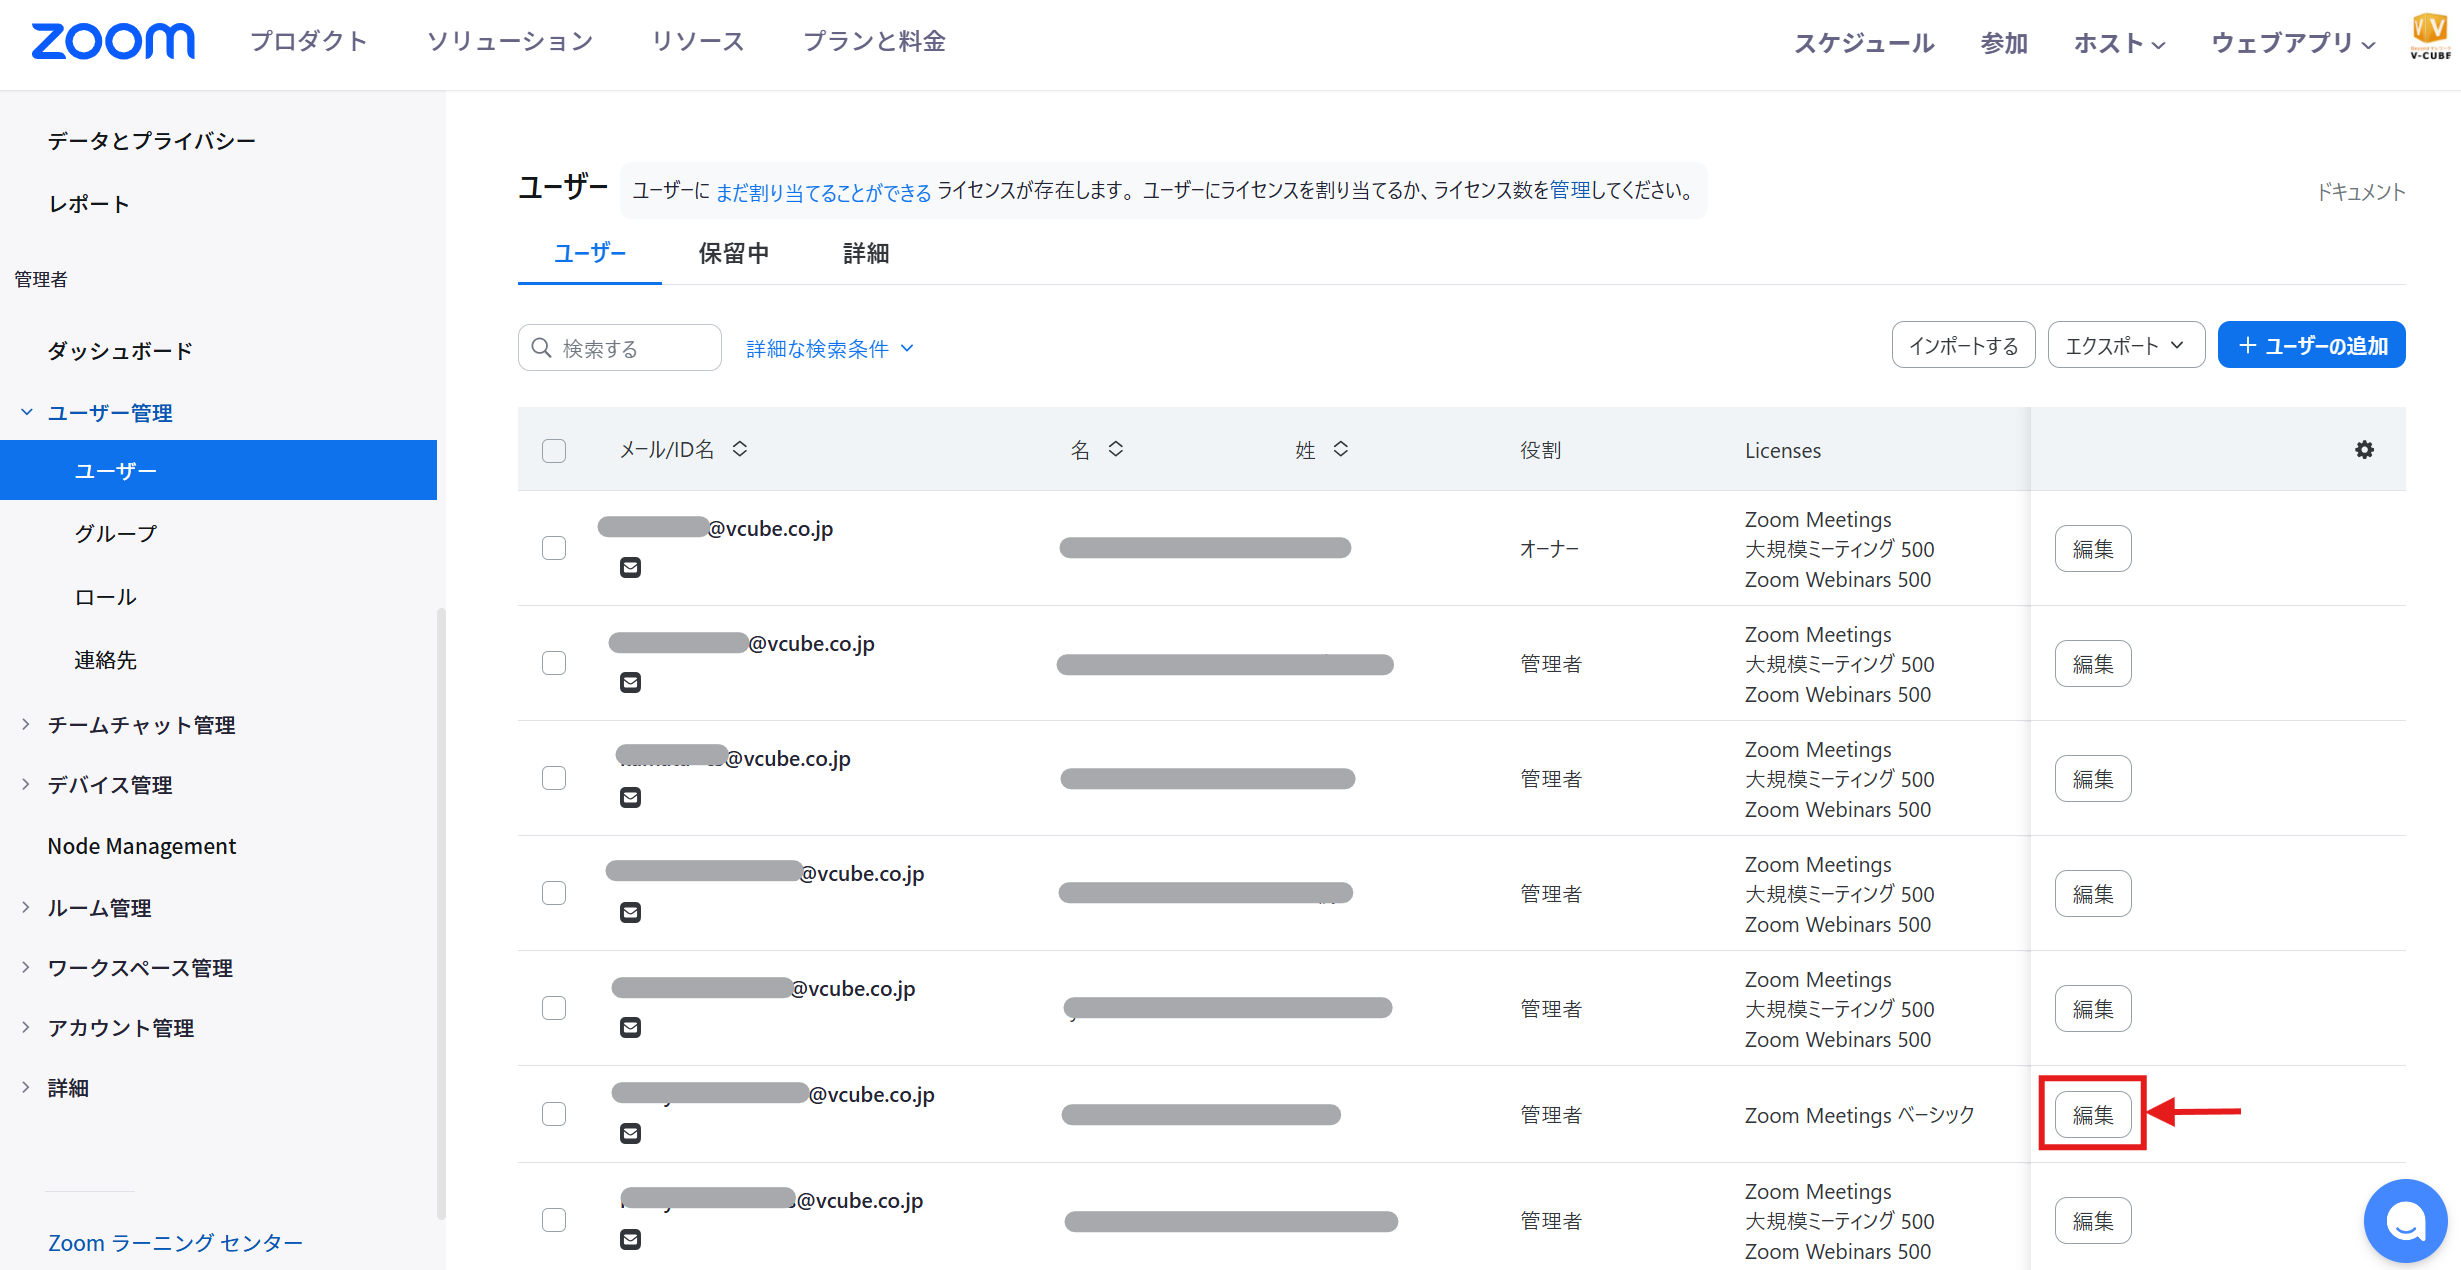Image resolution: width=2461 pixels, height=1270 pixels.
Task: Open the ホスト dropdown menu
Action: pos(2120,43)
